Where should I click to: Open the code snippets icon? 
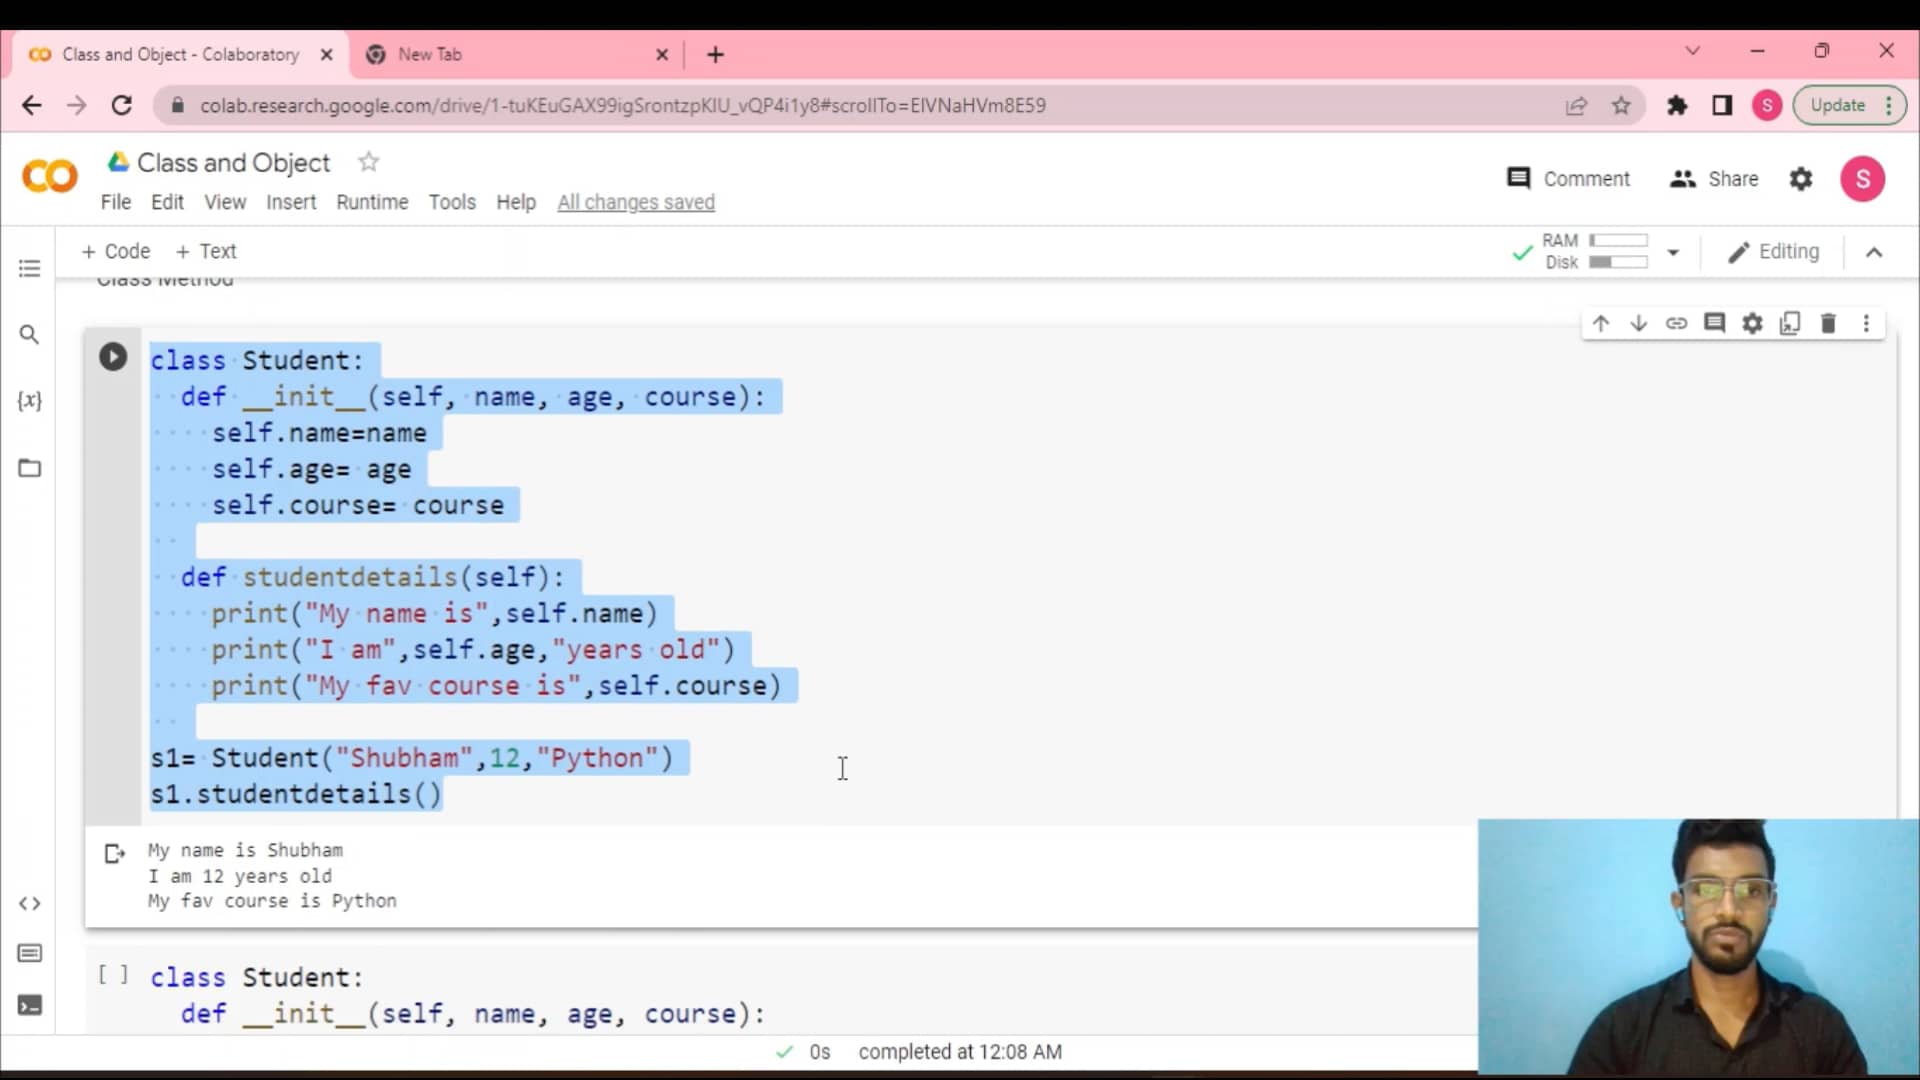coord(29,903)
